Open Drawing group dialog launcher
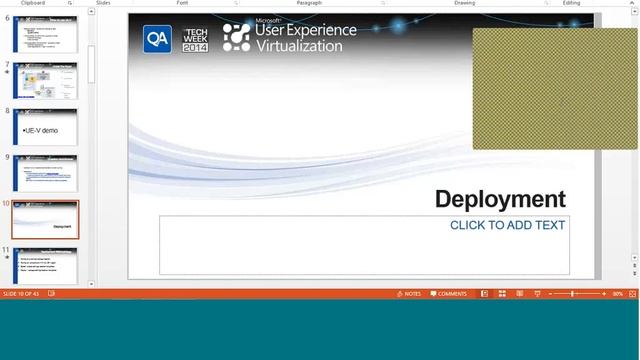This screenshot has height=360, width=640. click(546, 3)
